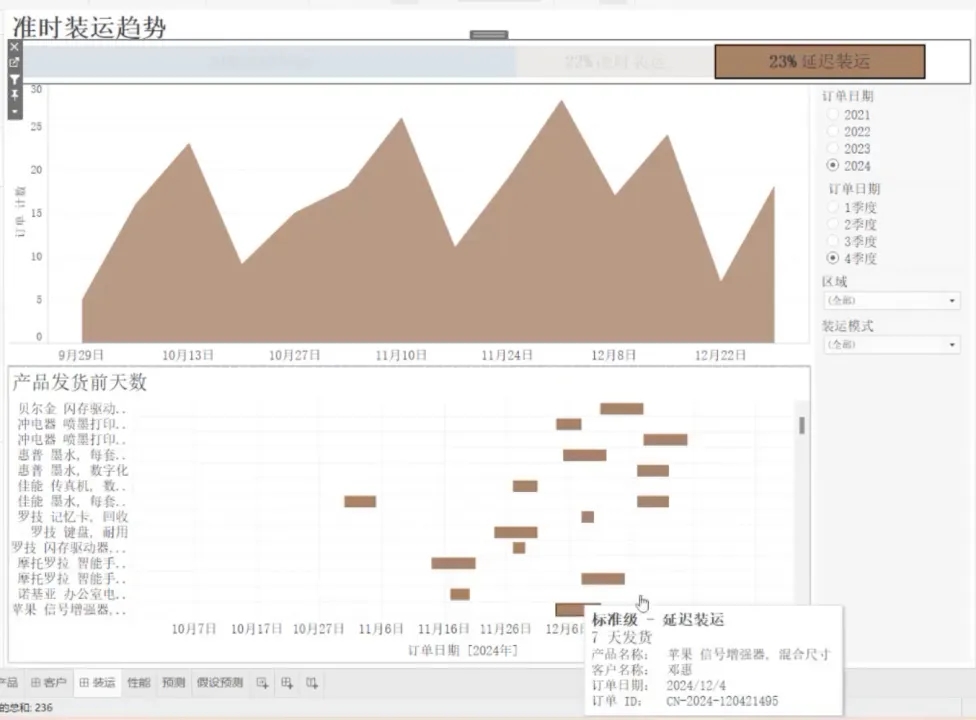The height and width of the screenshot is (720, 976).
Task: Click the New Worksheet icon
Action: click(x=262, y=683)
